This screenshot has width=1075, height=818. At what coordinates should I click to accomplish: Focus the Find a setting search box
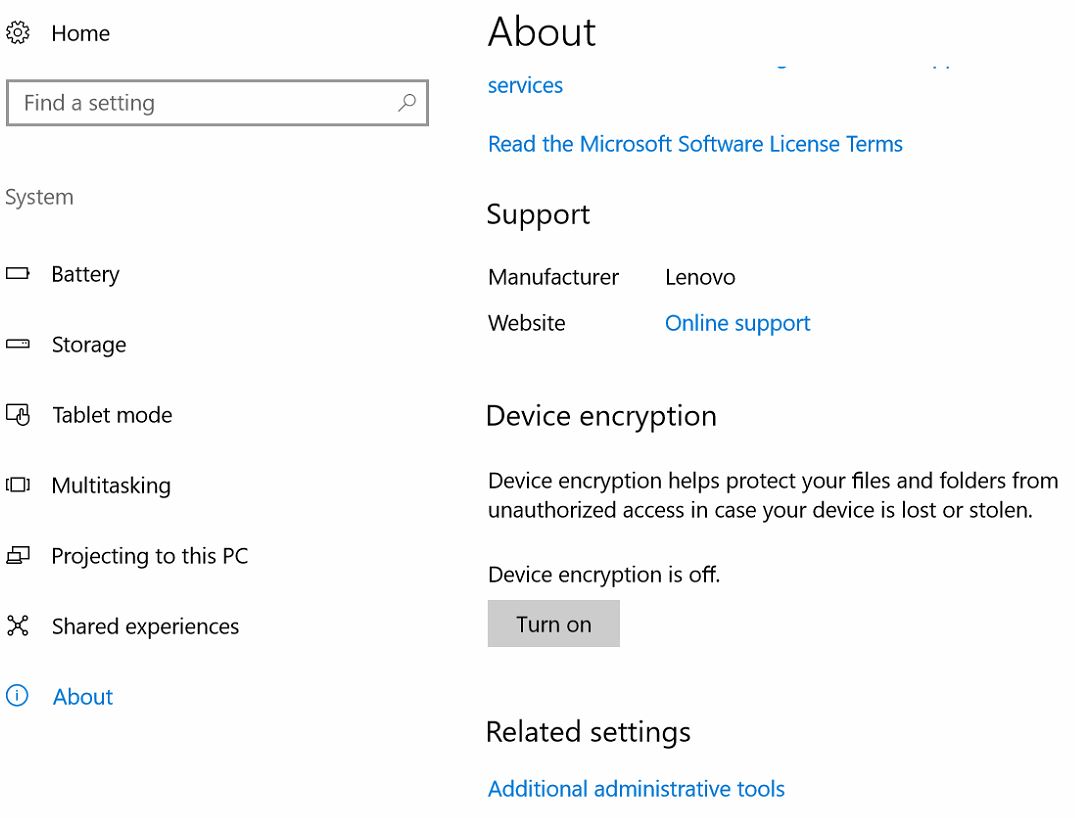[x=200, y=103]
